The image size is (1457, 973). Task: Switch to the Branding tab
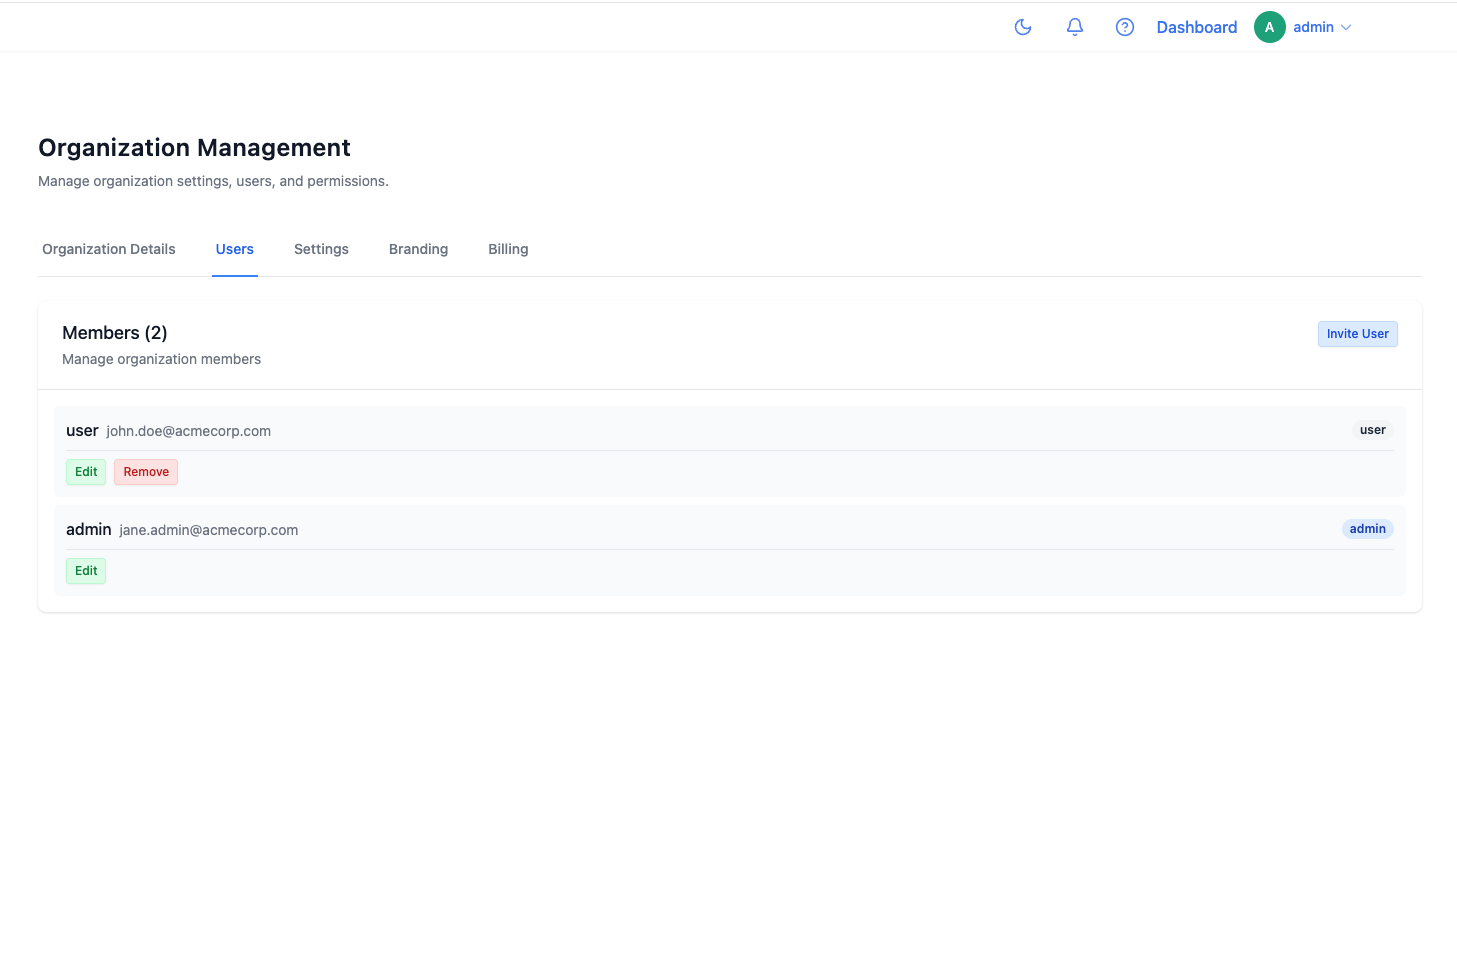pos(418,249)
